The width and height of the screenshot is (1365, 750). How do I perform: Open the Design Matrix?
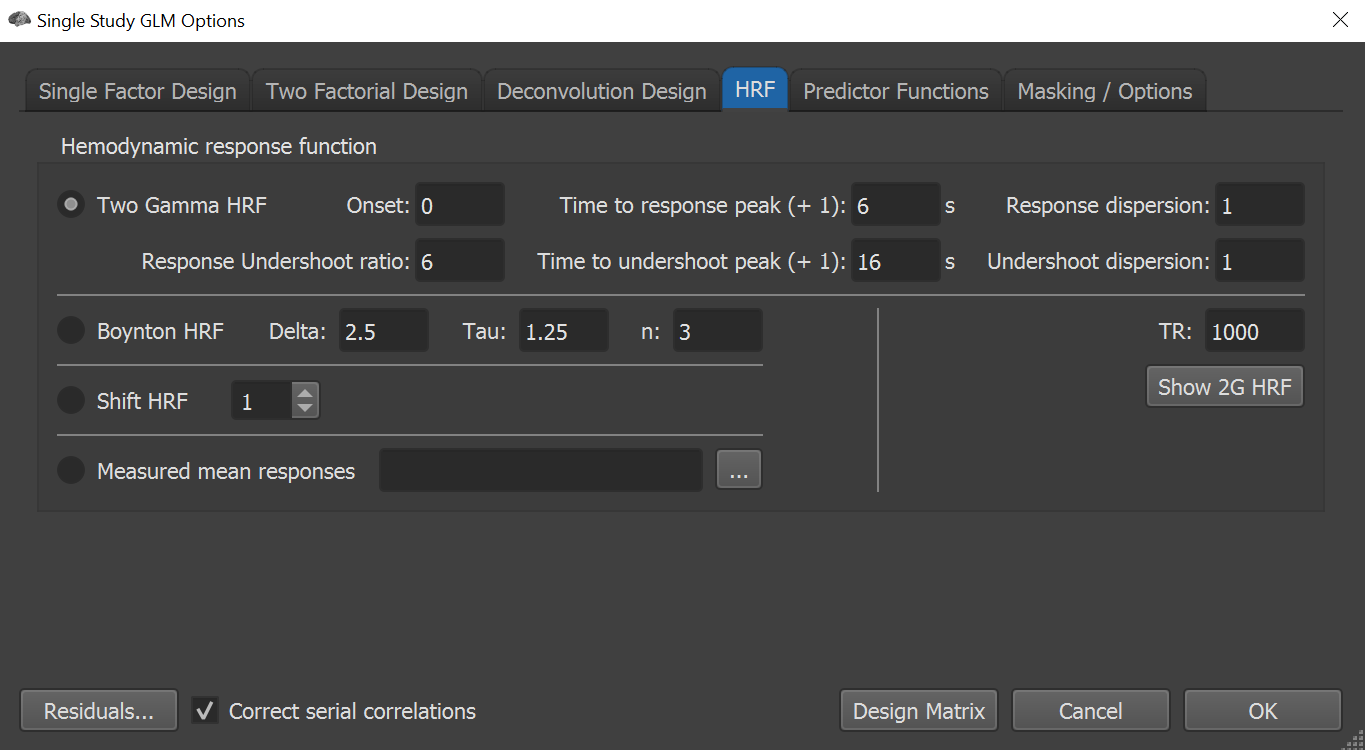pos(918,711)
